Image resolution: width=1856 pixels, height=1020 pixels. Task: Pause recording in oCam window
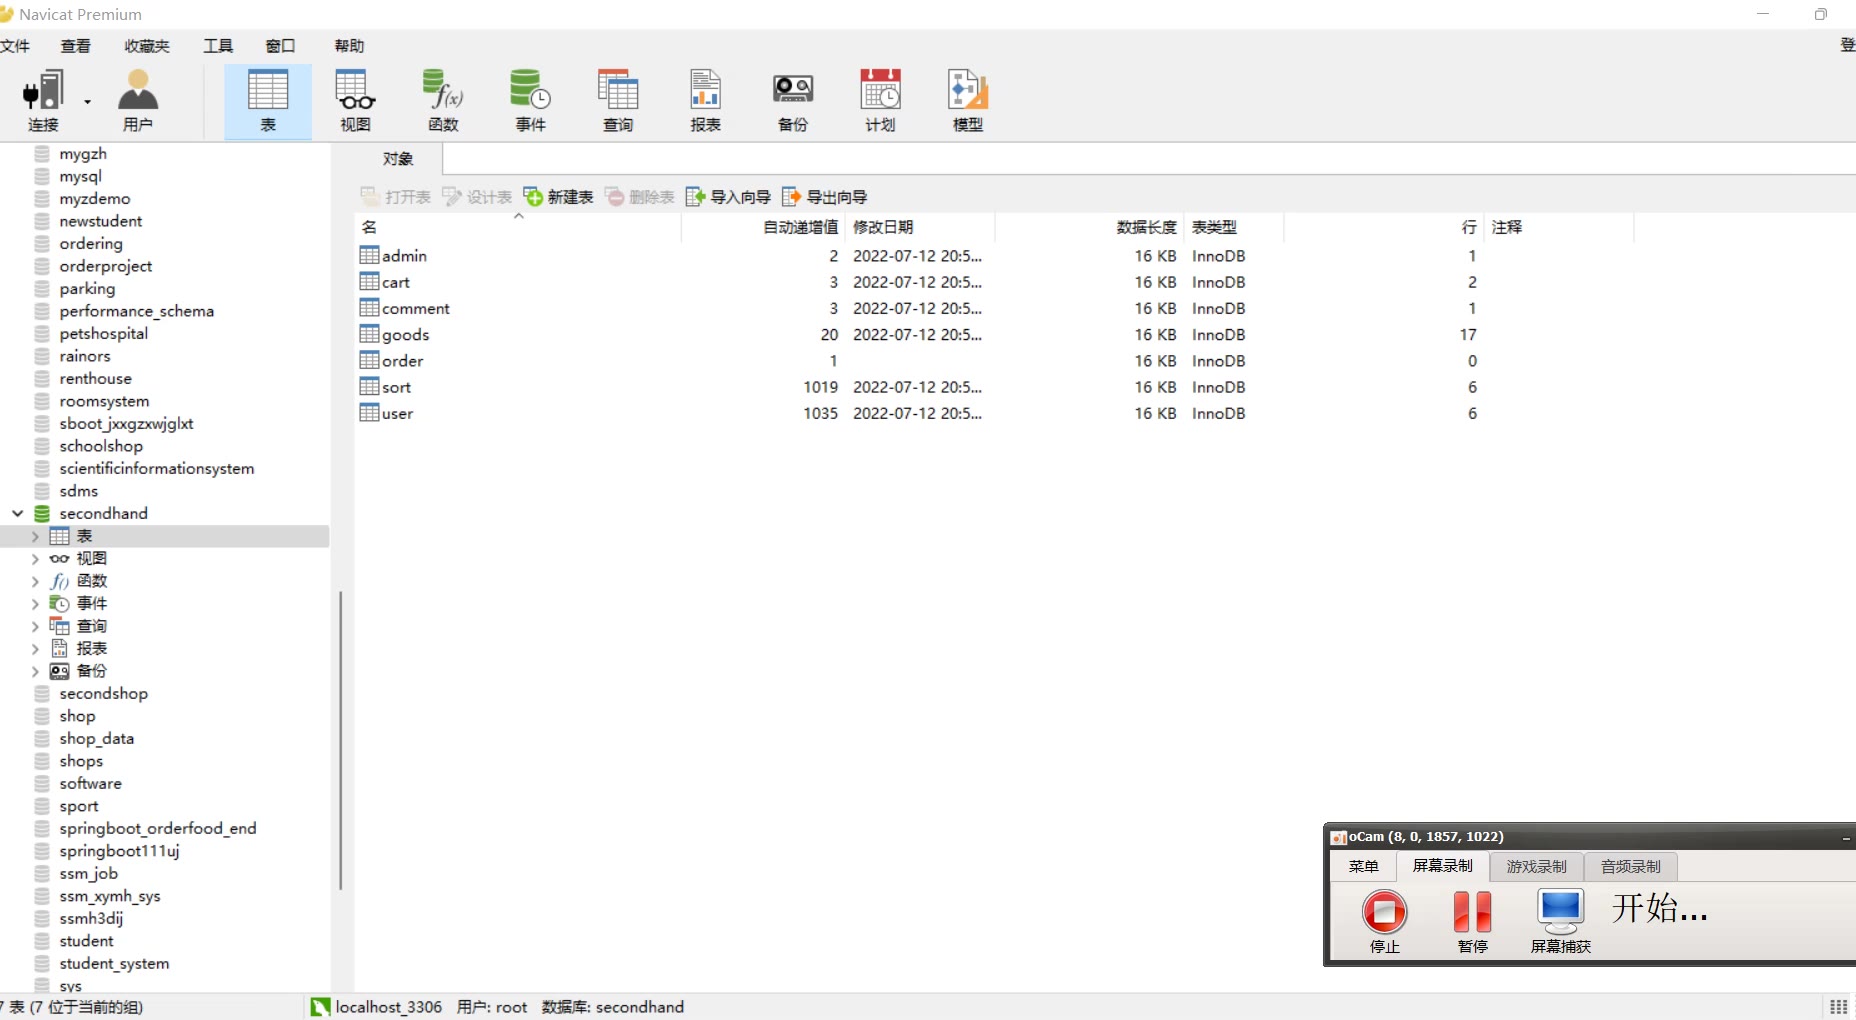coord(1472,921)
